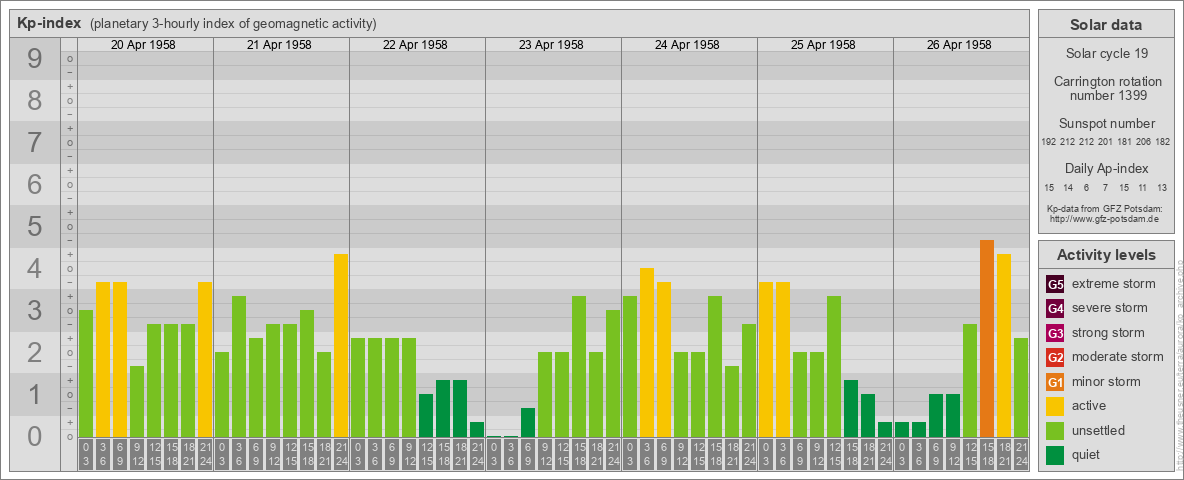Click the yellow bar on 24 Apr 3-6h
Viewport: 1184px width, 480px height.
point(647,352)
